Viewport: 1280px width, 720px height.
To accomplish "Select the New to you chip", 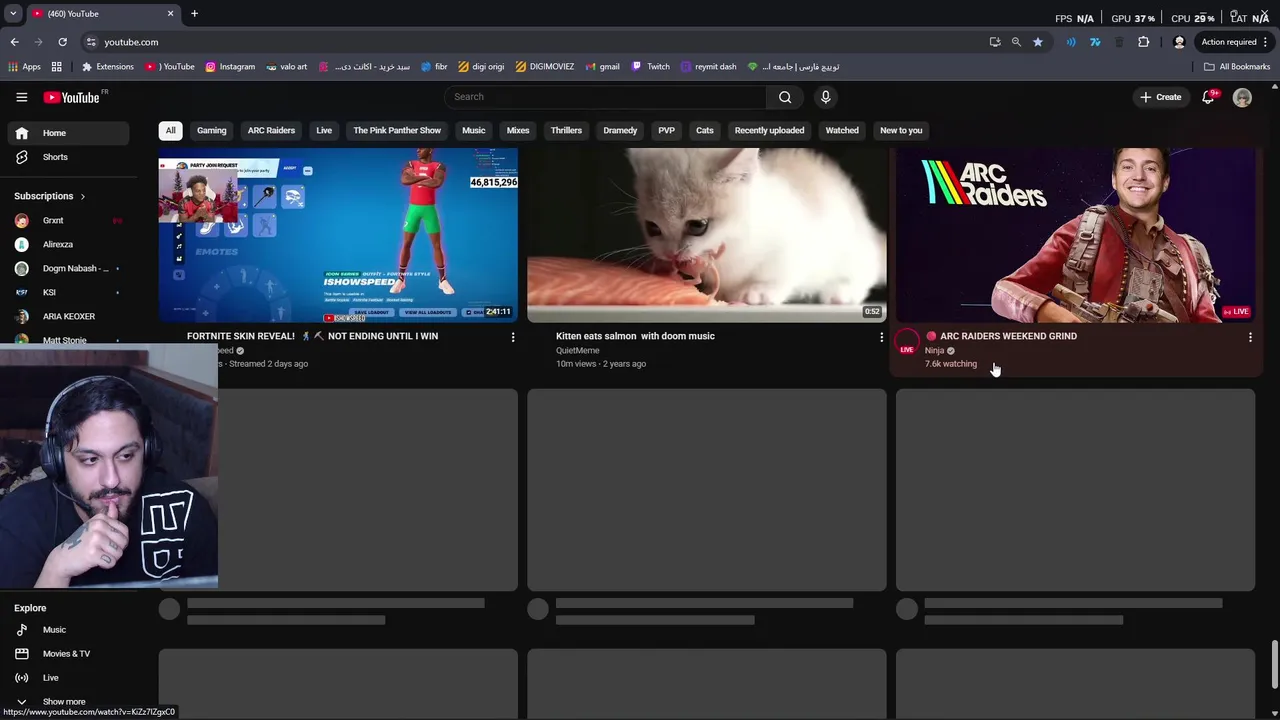I will [x=901, y=130].
